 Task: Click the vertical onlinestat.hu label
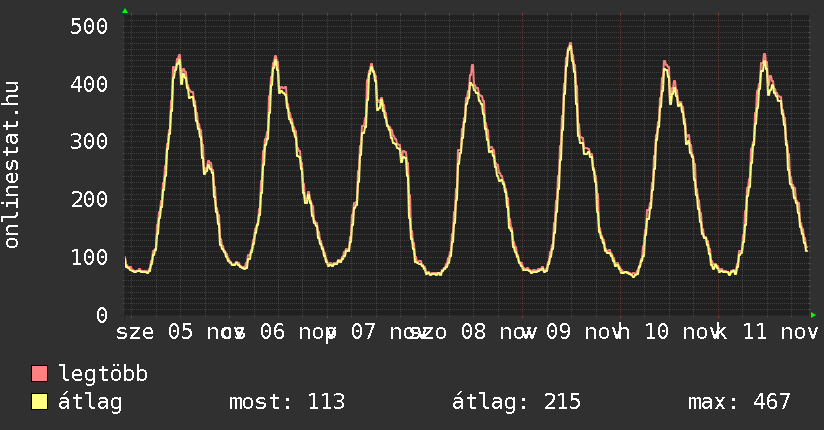[x=13, y=166]
